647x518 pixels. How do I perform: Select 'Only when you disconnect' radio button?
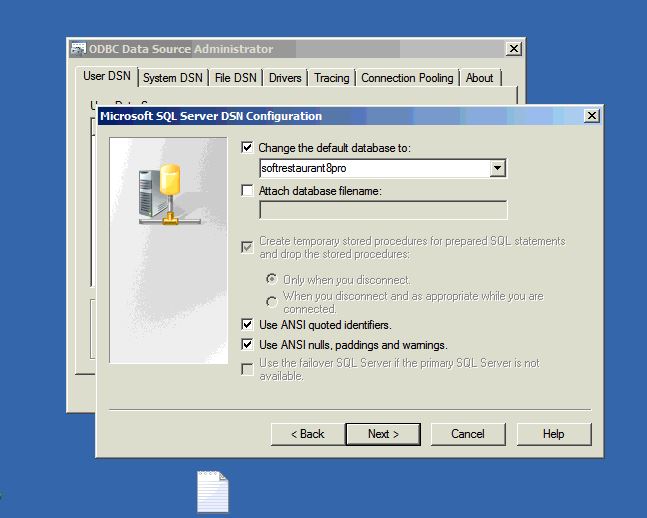(x=272, y=279)
